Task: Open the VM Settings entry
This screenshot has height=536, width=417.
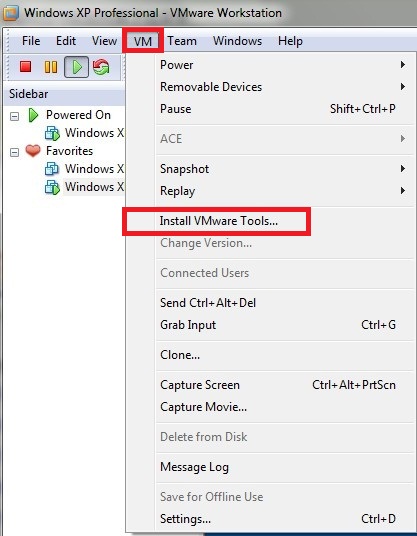Action: point(285,519)
